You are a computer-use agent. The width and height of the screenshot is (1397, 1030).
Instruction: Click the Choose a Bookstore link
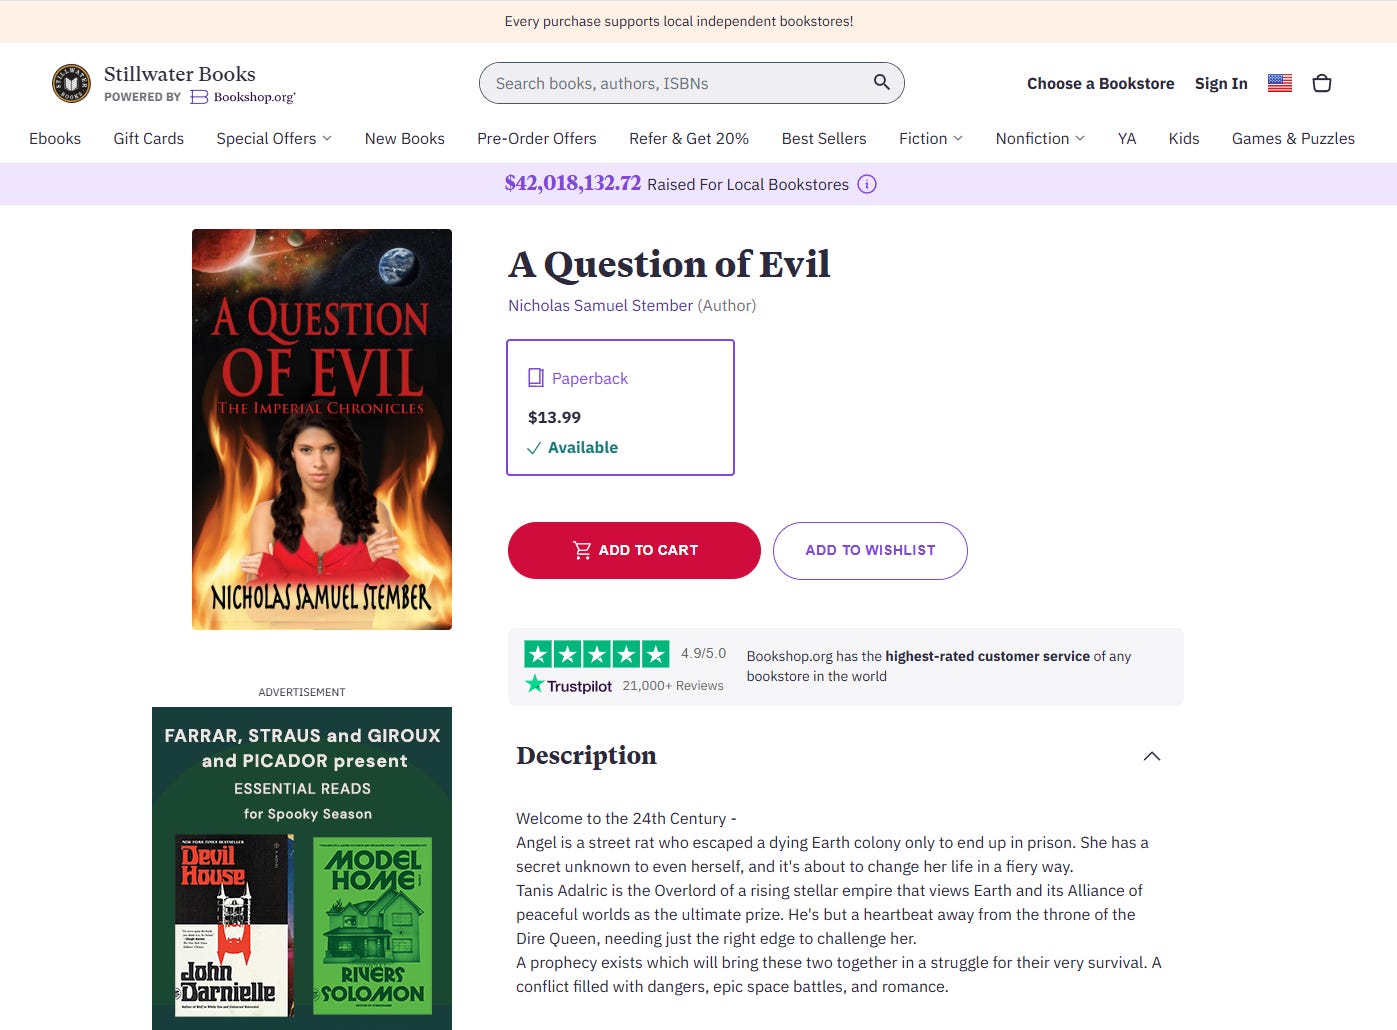point(1100,83)
